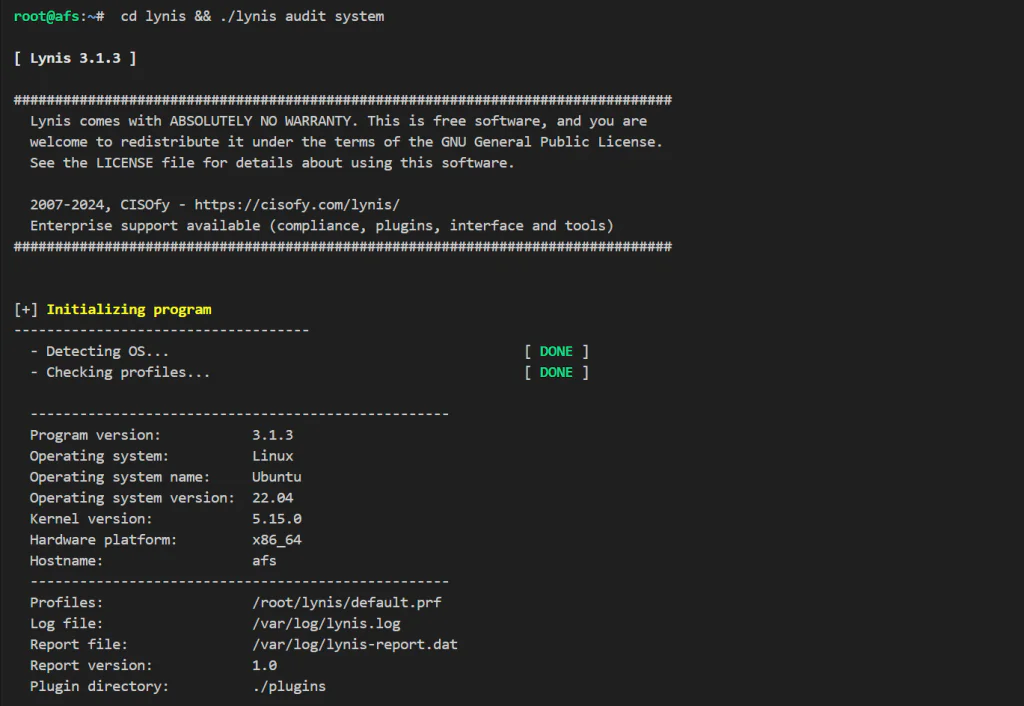Click the value '22.04'
This screenshot has height=706, width=1024.
click(x=273, y=498)
